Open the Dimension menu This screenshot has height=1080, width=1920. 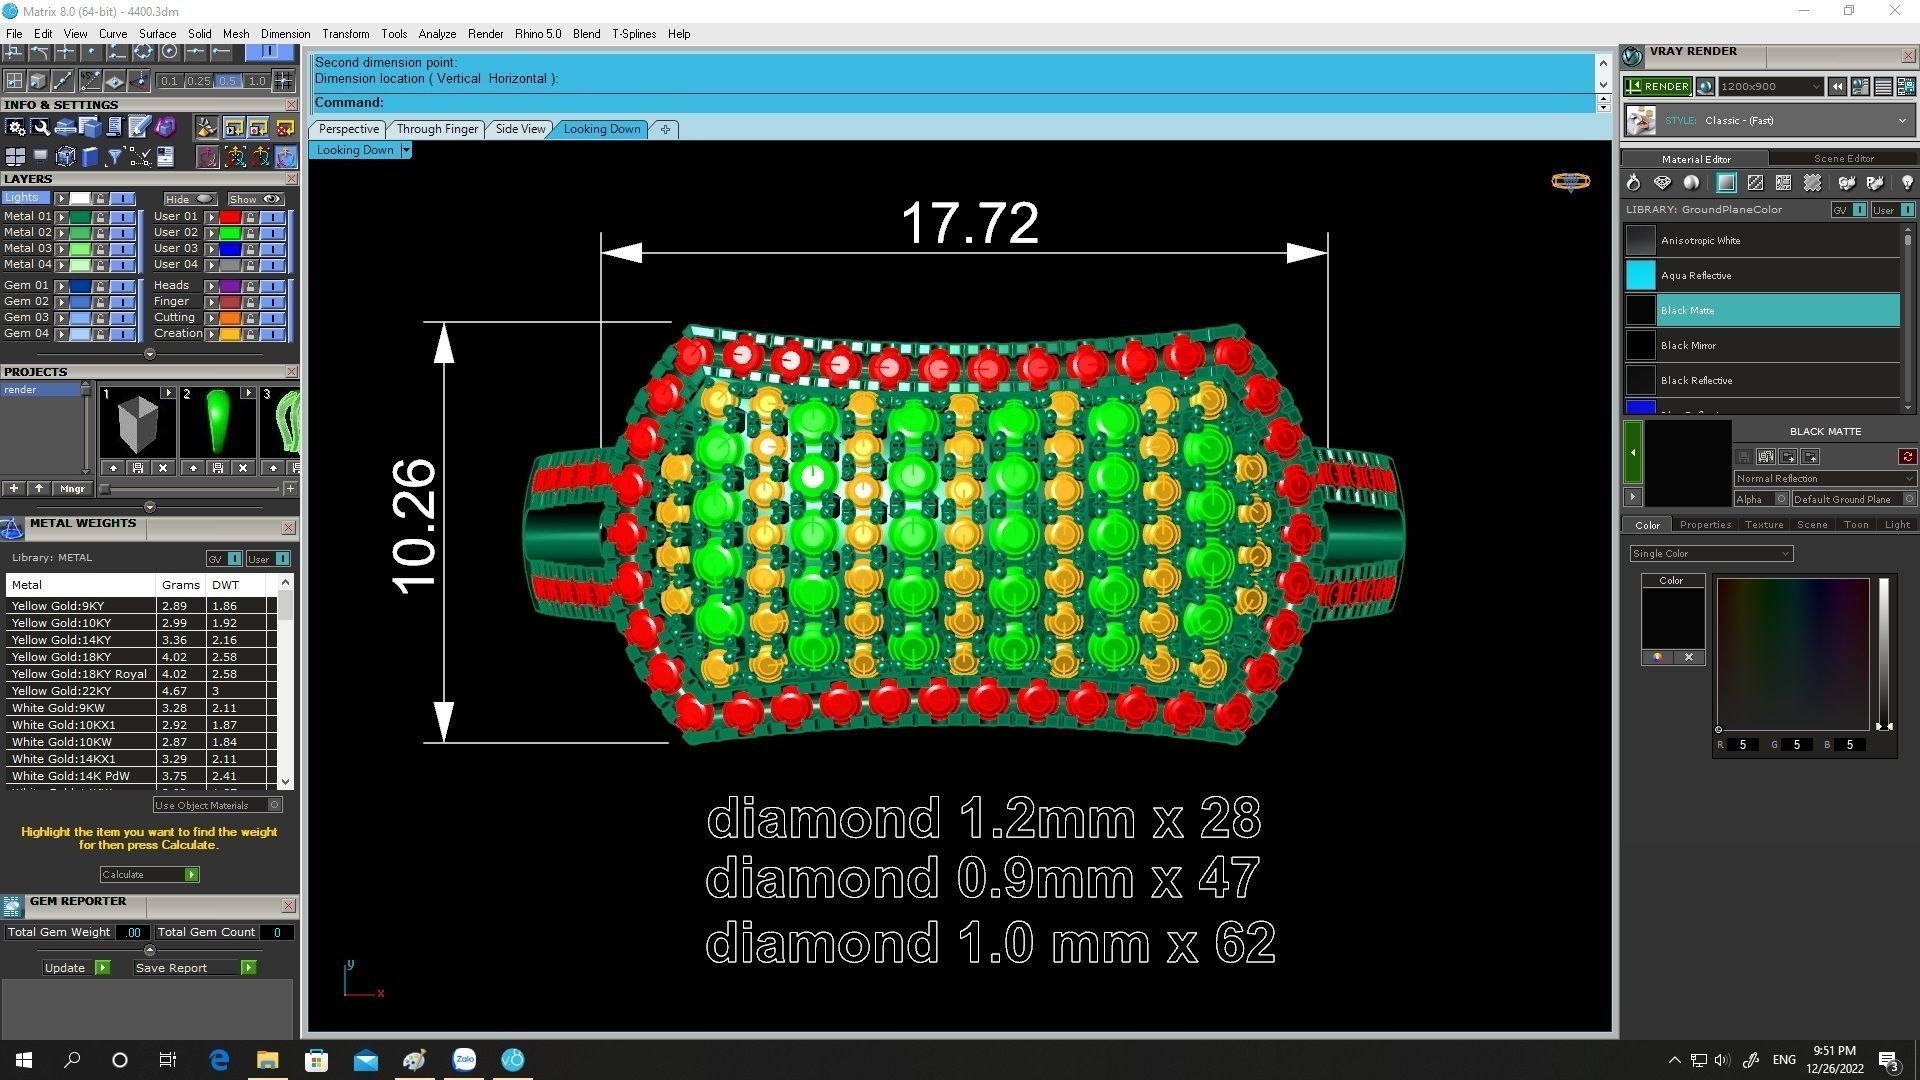(x=285, y=34)
